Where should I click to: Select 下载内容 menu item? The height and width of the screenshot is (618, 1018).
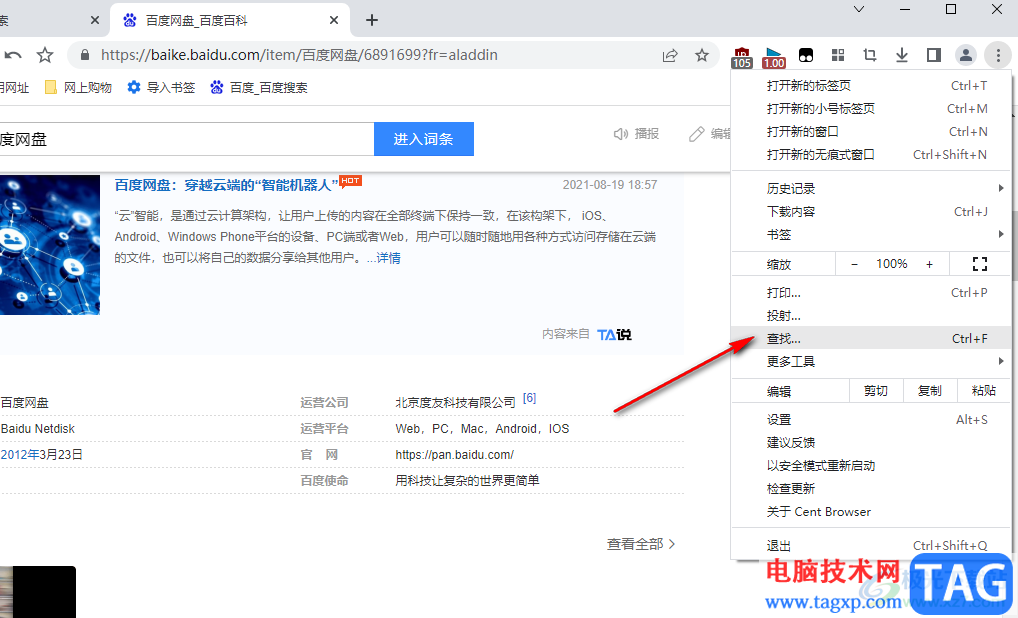coord(871,212)
